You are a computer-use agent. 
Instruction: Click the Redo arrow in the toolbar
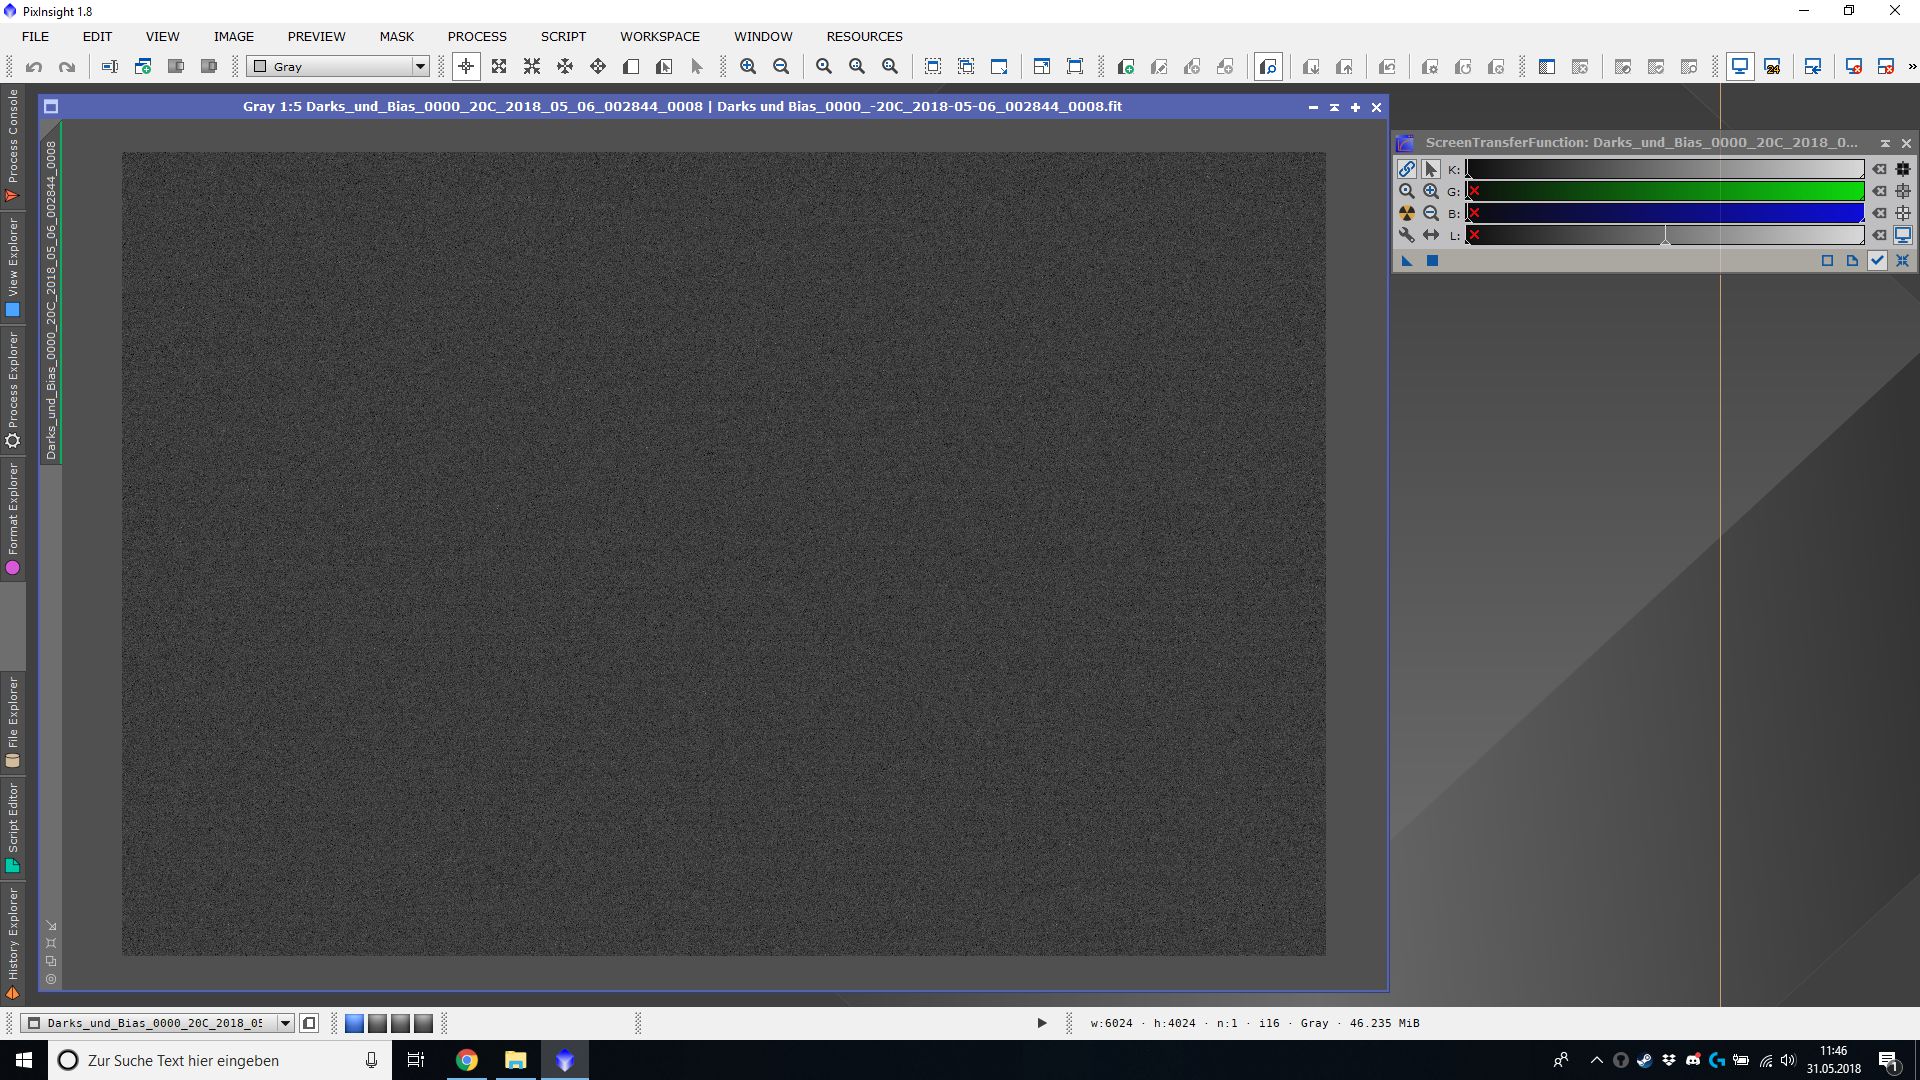67,67
